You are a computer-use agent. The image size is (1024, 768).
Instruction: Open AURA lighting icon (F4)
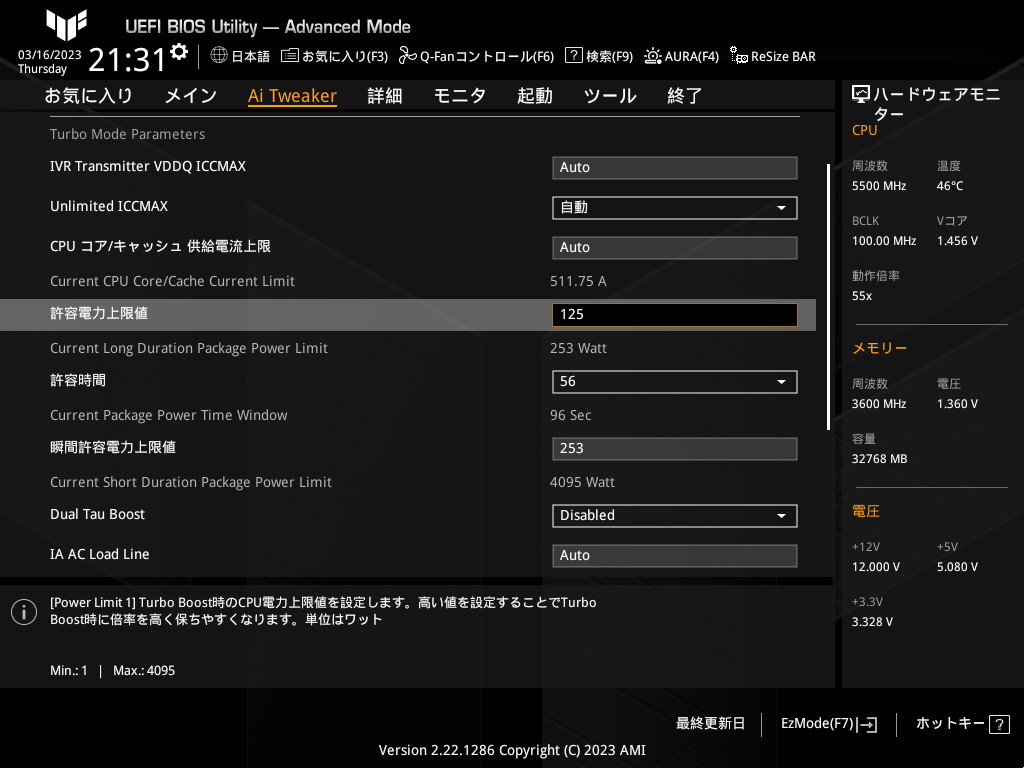coord(652,56)
